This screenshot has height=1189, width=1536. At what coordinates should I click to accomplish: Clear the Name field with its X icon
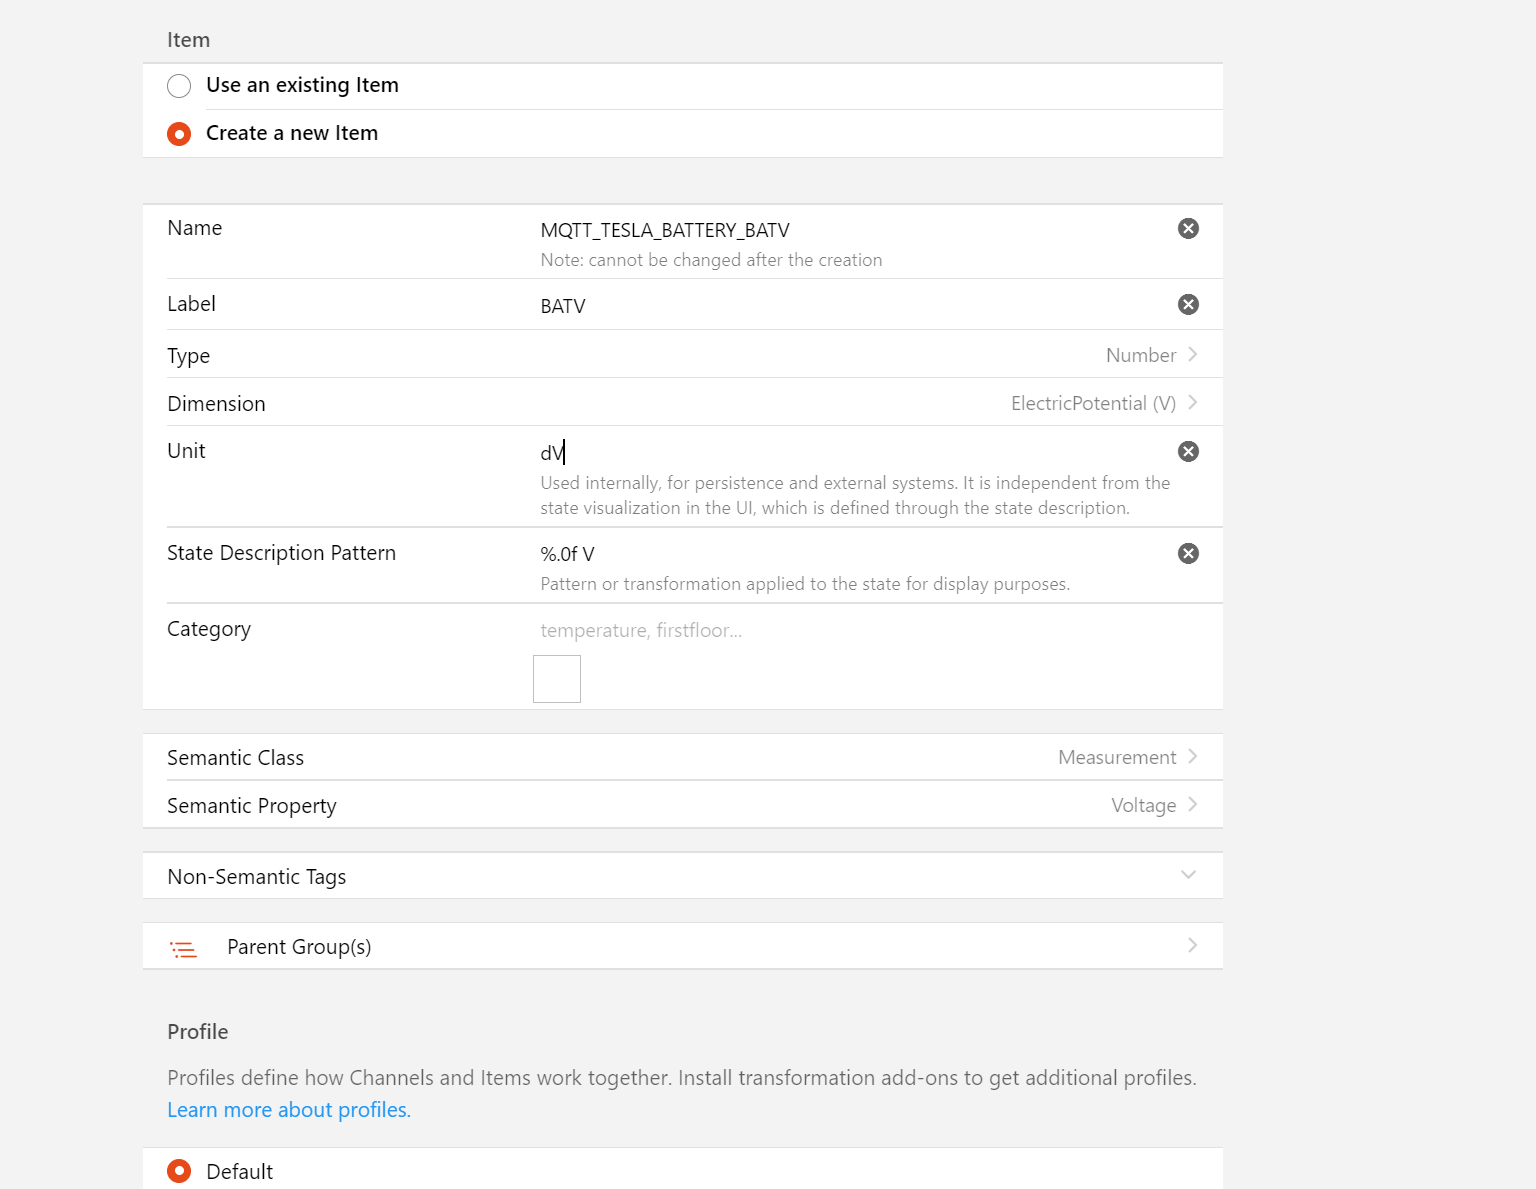pos(1188,229)
